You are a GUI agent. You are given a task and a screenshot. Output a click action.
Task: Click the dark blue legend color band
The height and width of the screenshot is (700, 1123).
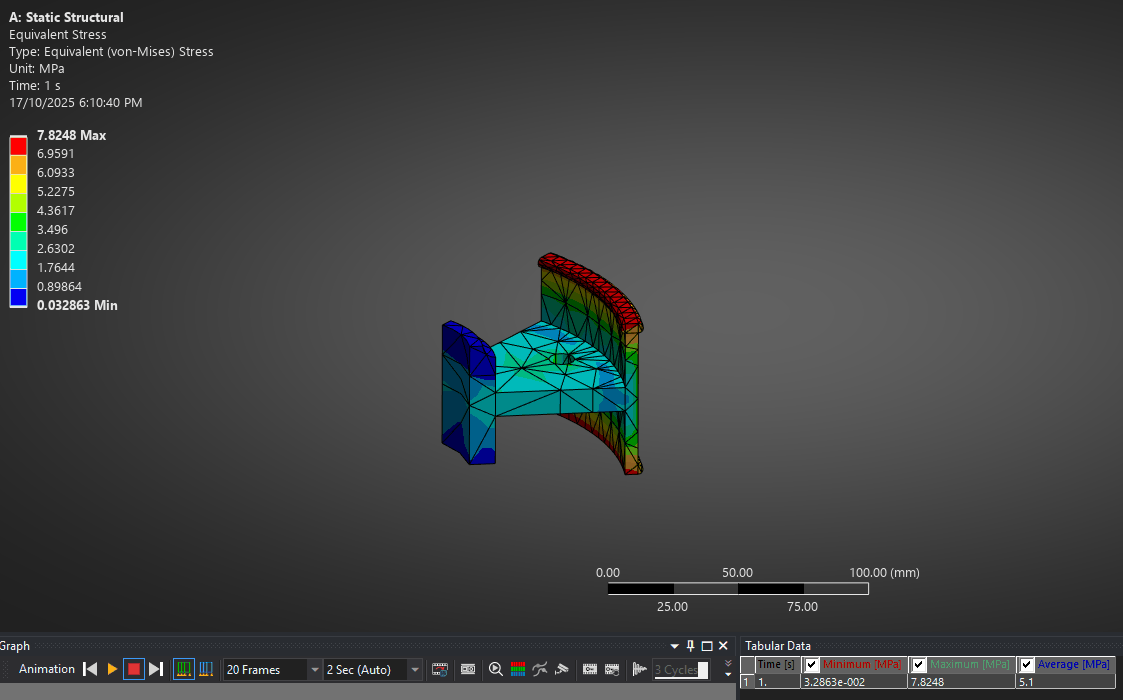[18, 297]
